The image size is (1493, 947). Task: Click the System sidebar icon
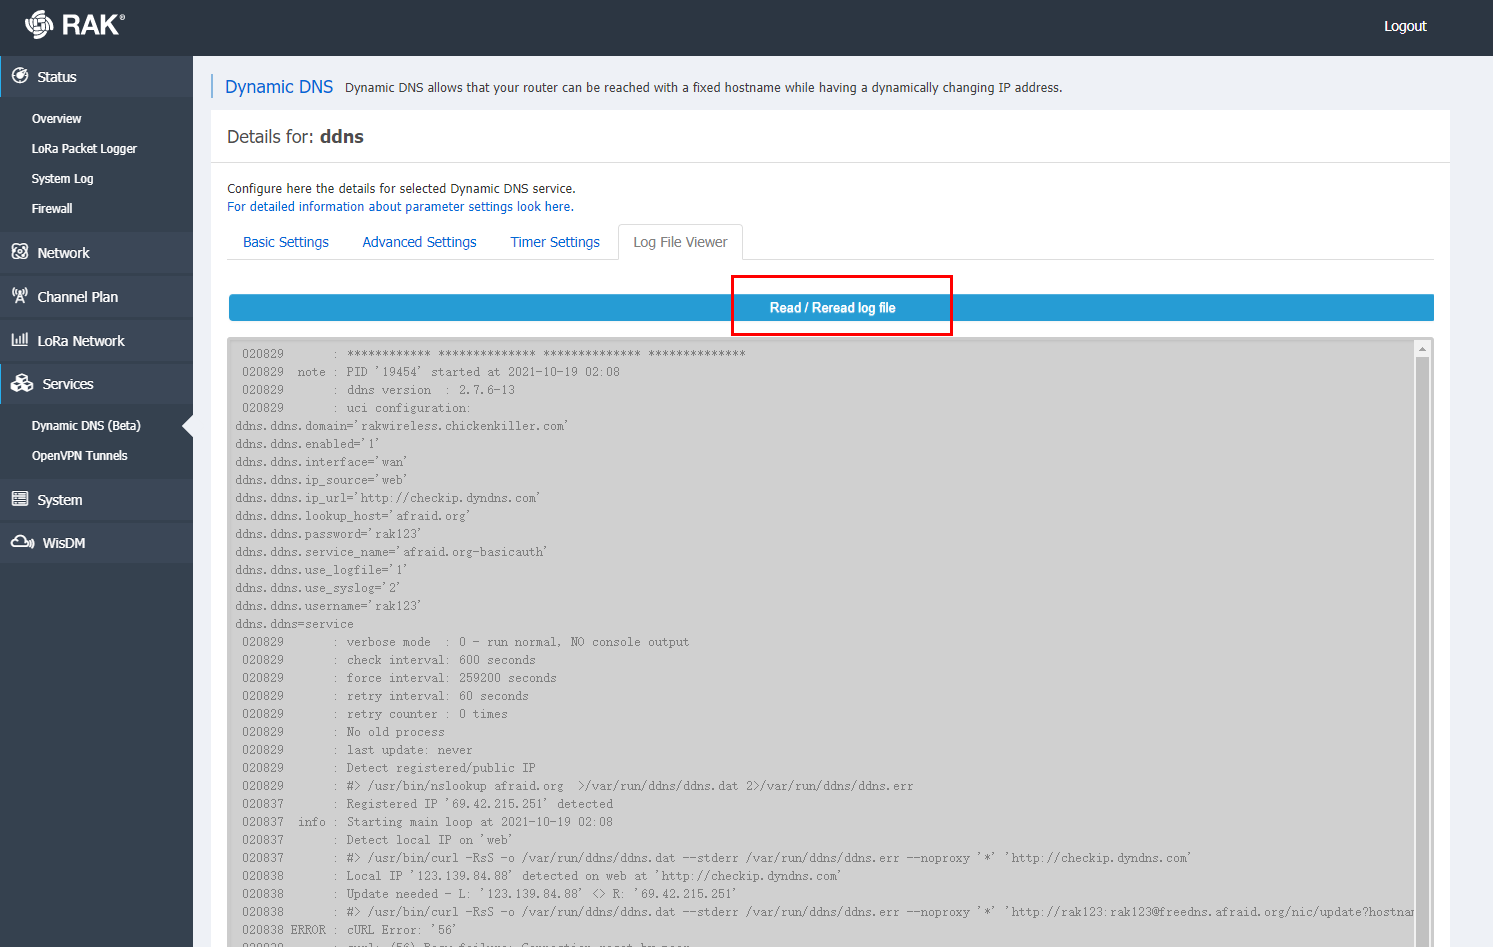click(x=20, y=499)
